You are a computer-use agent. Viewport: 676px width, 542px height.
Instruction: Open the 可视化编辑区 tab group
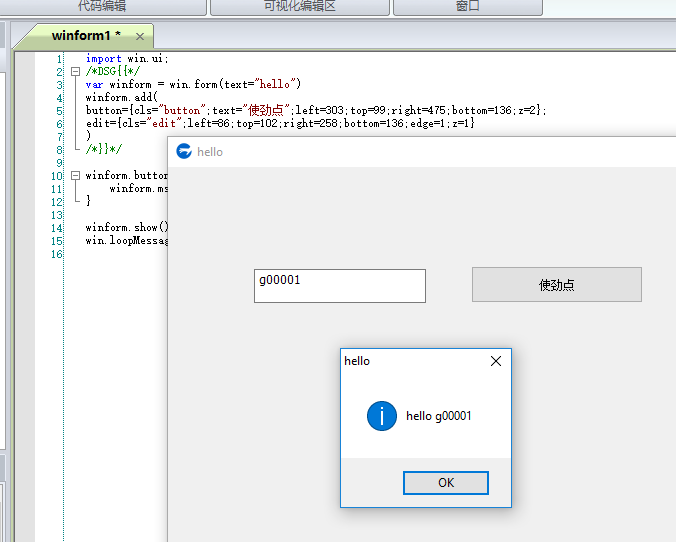[299, 6]
